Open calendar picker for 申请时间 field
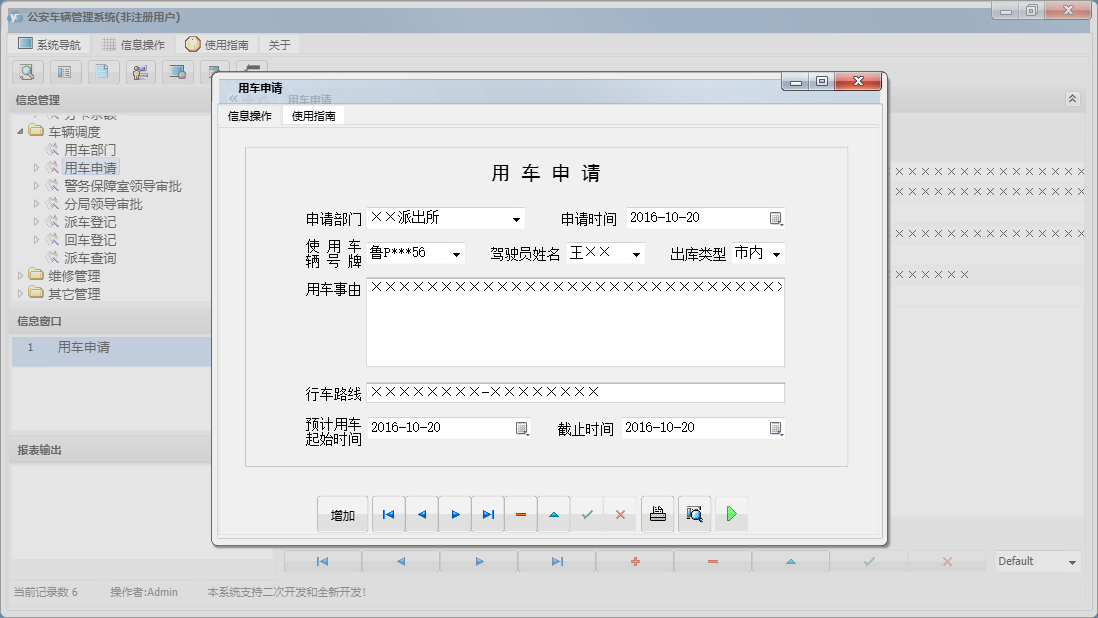The height and width of the screenshot is (618, 1098). (x=775, y=218)
